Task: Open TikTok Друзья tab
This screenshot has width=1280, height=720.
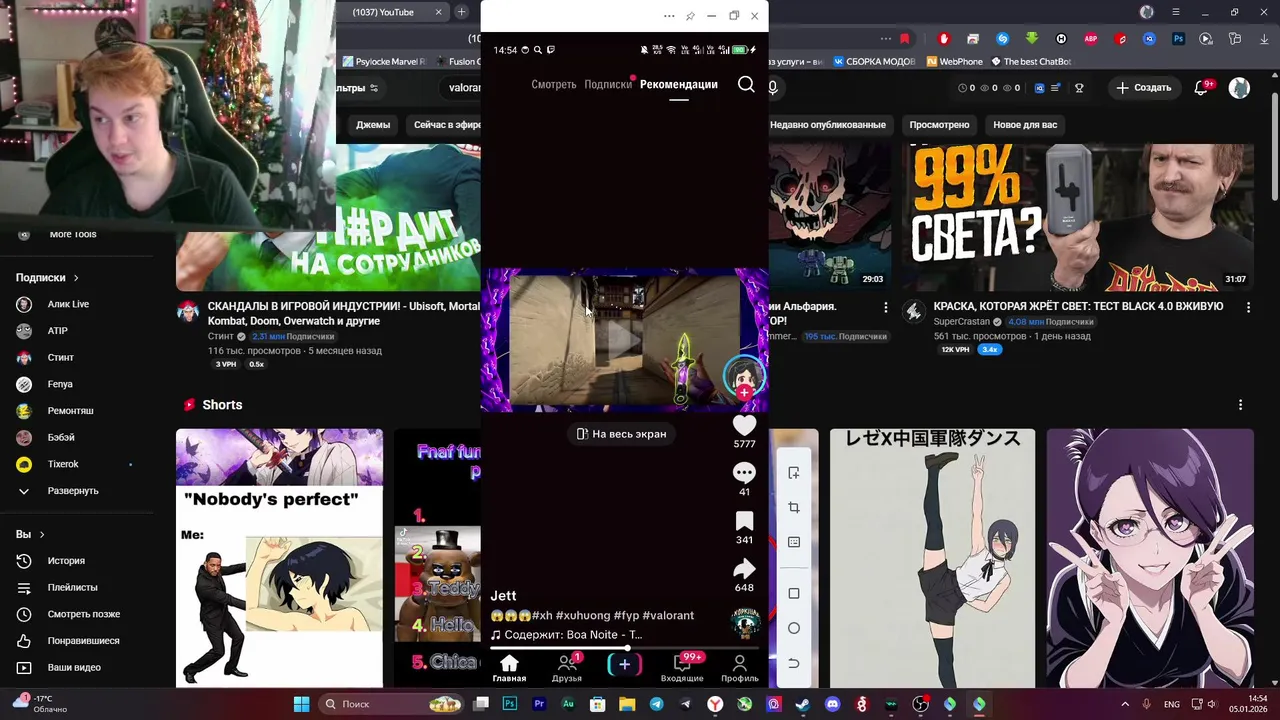Action: 567,669
